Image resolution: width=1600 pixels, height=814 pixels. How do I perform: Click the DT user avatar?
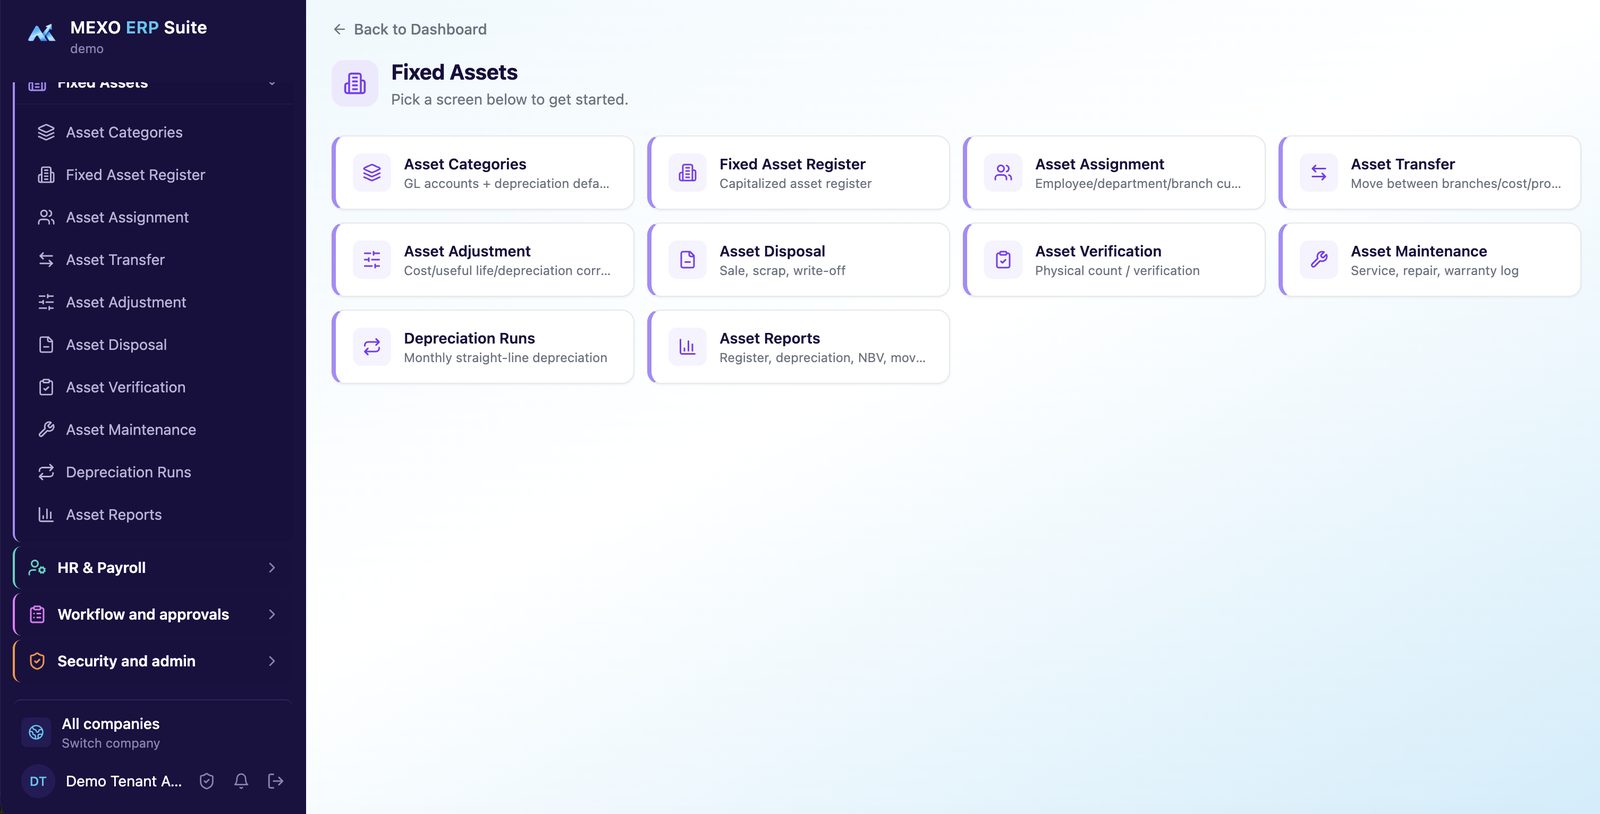[38, 781]
